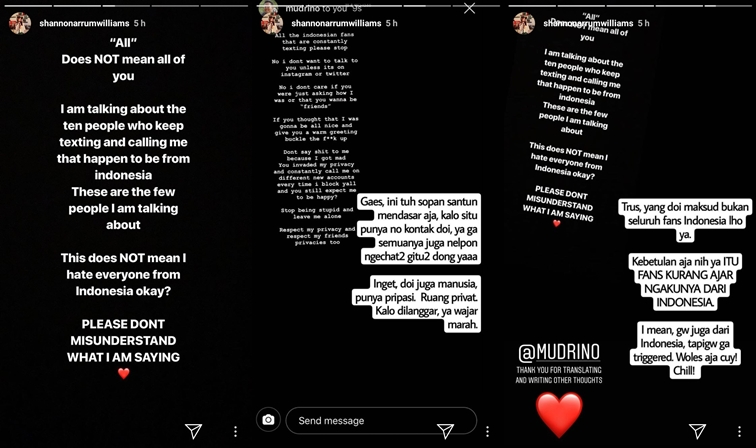Click the shannonarrumwilliams username on the middle story
The image size is (756, 448).
click(x=336, y=23)
